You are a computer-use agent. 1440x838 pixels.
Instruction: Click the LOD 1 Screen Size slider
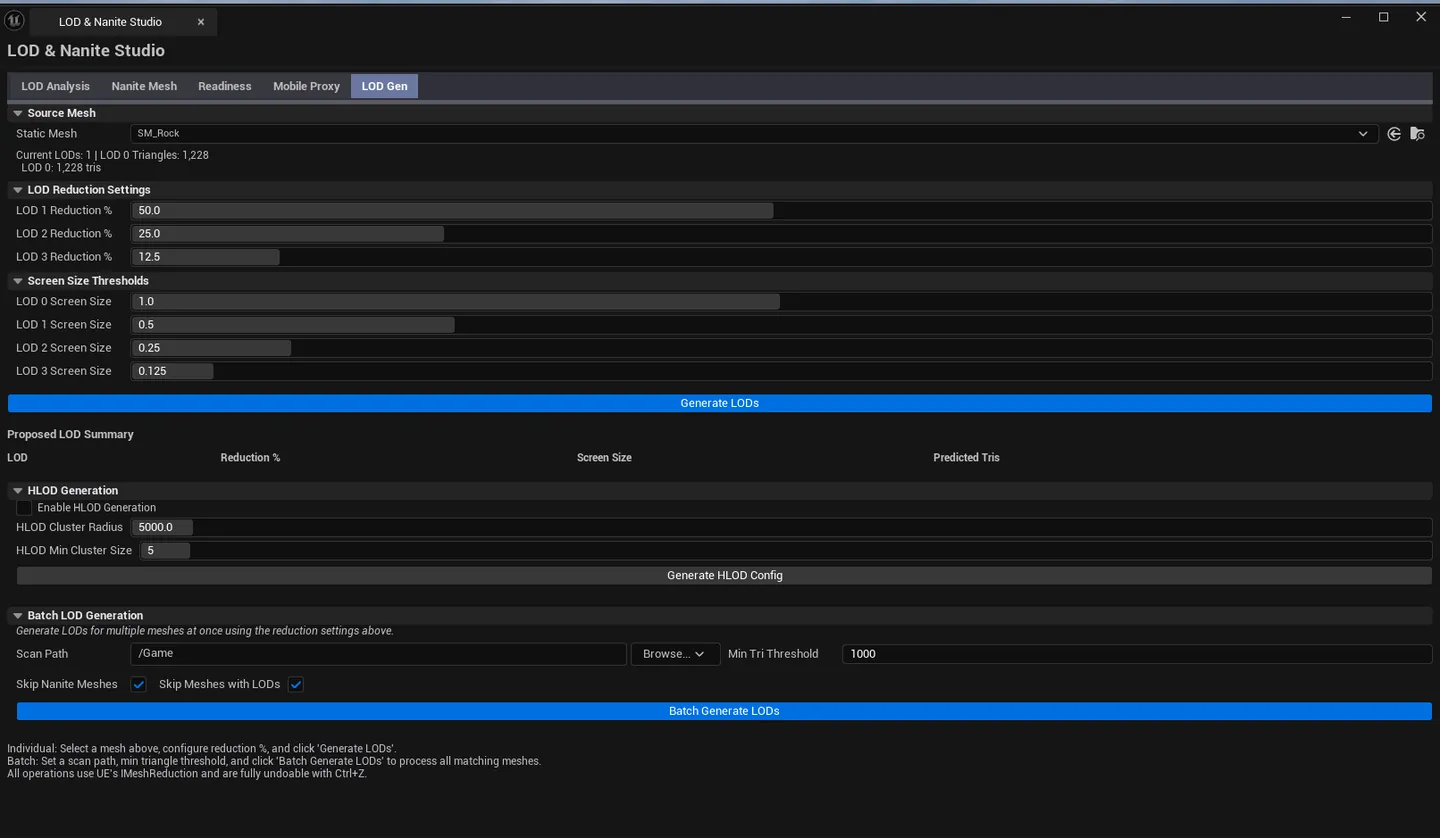point(782,325)
